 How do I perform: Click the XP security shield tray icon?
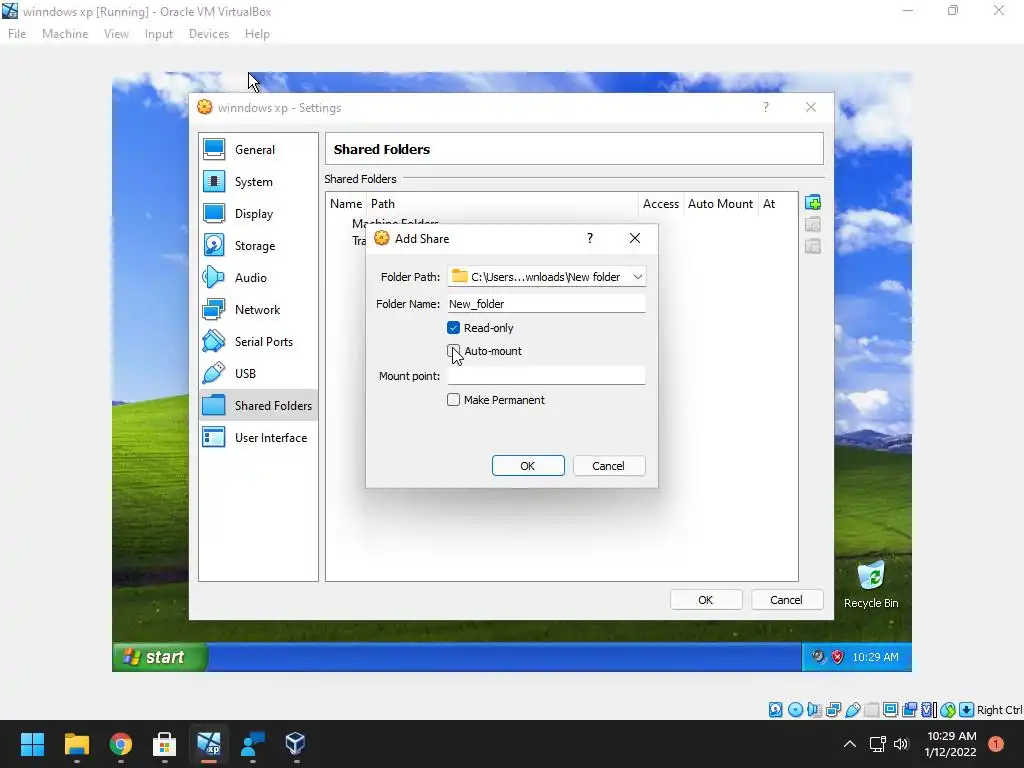(837, 657)
